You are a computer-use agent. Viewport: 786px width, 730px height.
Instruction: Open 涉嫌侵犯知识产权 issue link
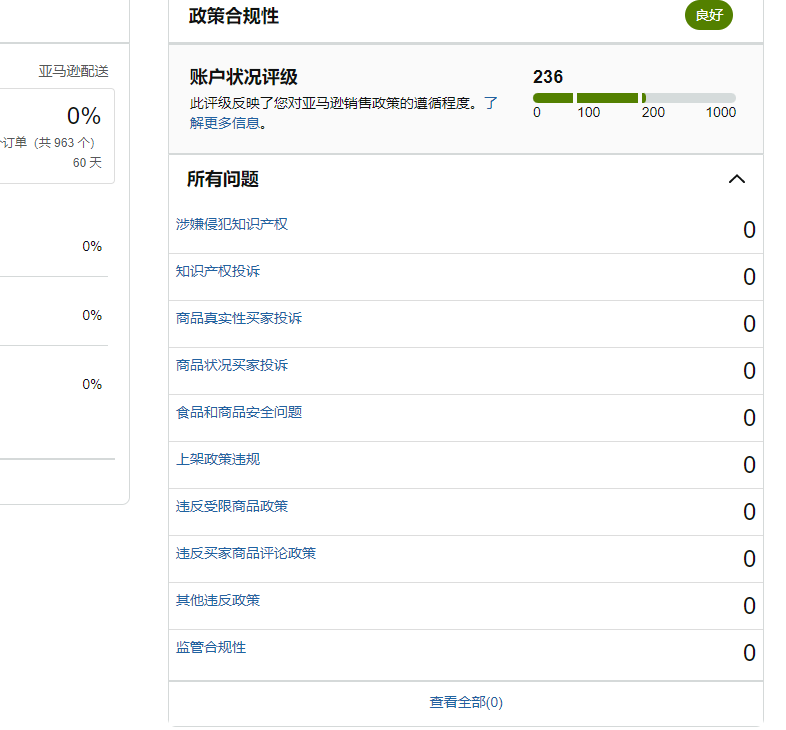(232, 224)
